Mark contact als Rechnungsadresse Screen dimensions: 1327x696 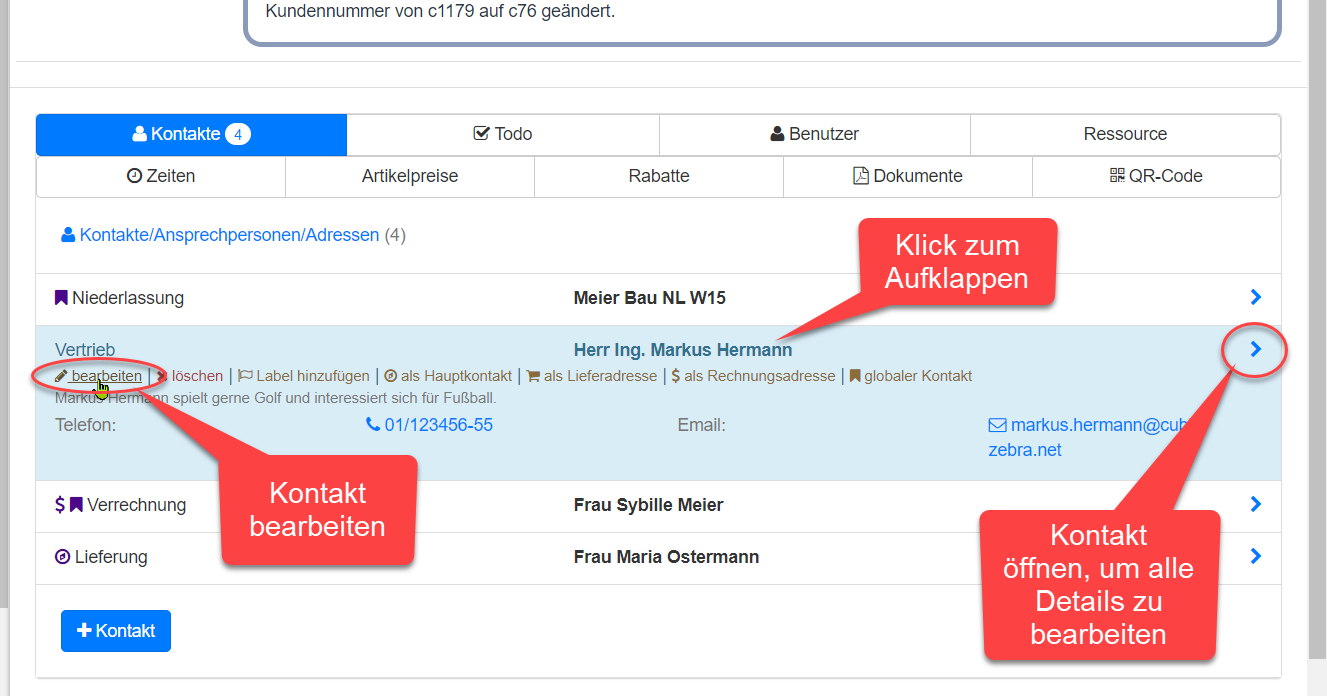point(753,376)
